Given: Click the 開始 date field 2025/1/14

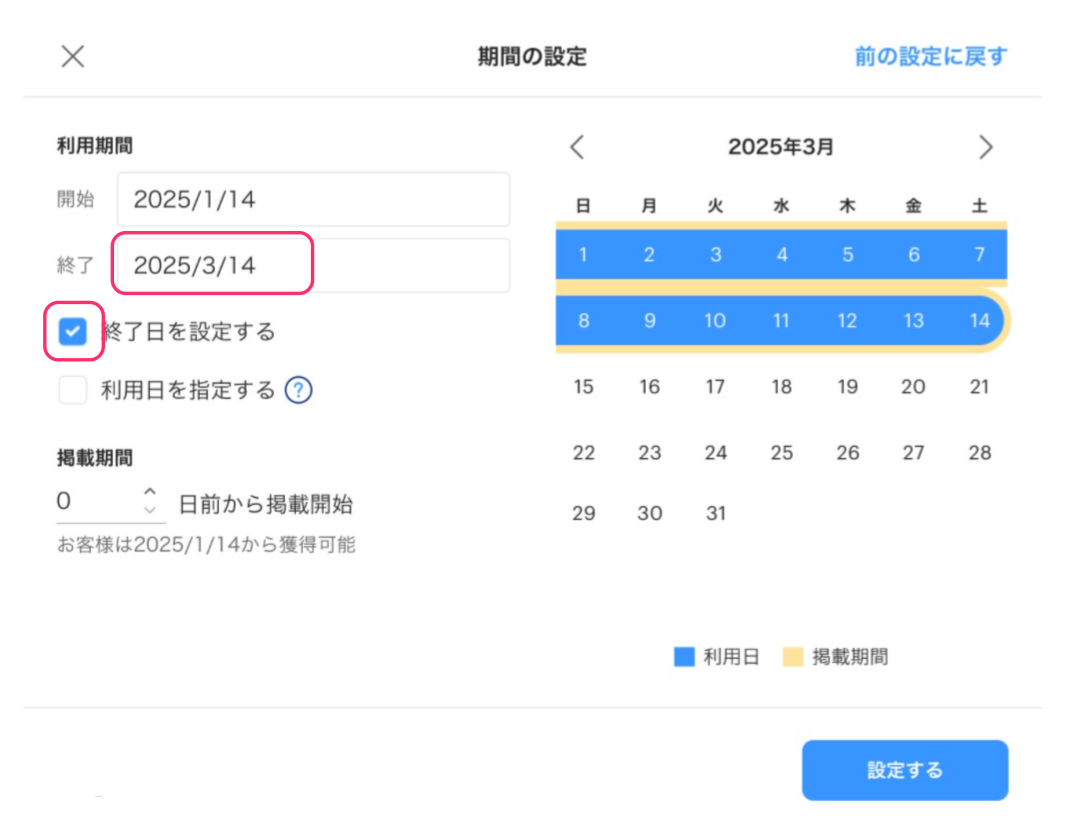Looking at the screenshot, I should click(313, 199).
